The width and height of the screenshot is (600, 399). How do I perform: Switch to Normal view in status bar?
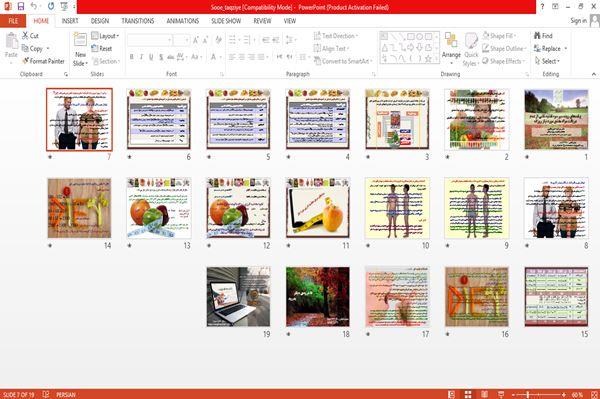pyautogui.click(x=452, y=394)
